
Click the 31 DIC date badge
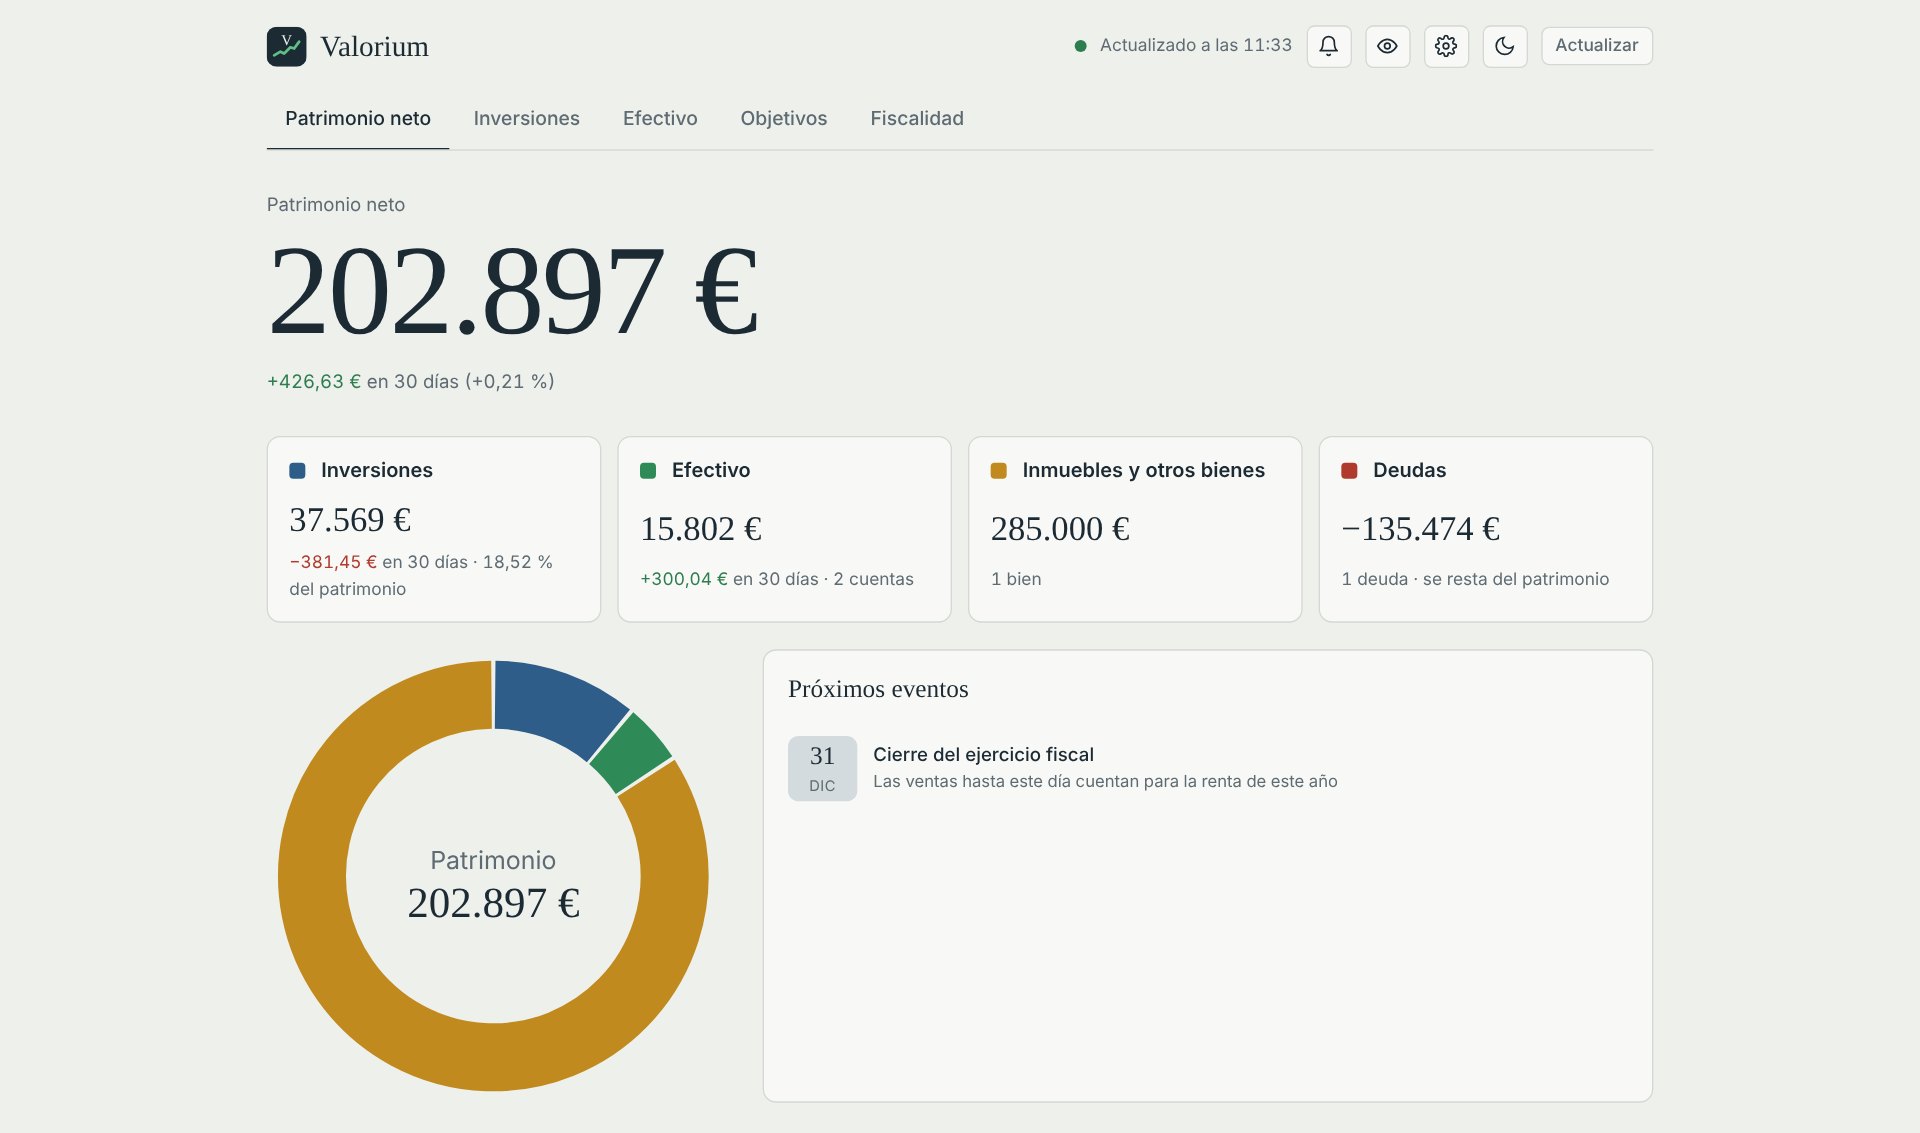822,768
